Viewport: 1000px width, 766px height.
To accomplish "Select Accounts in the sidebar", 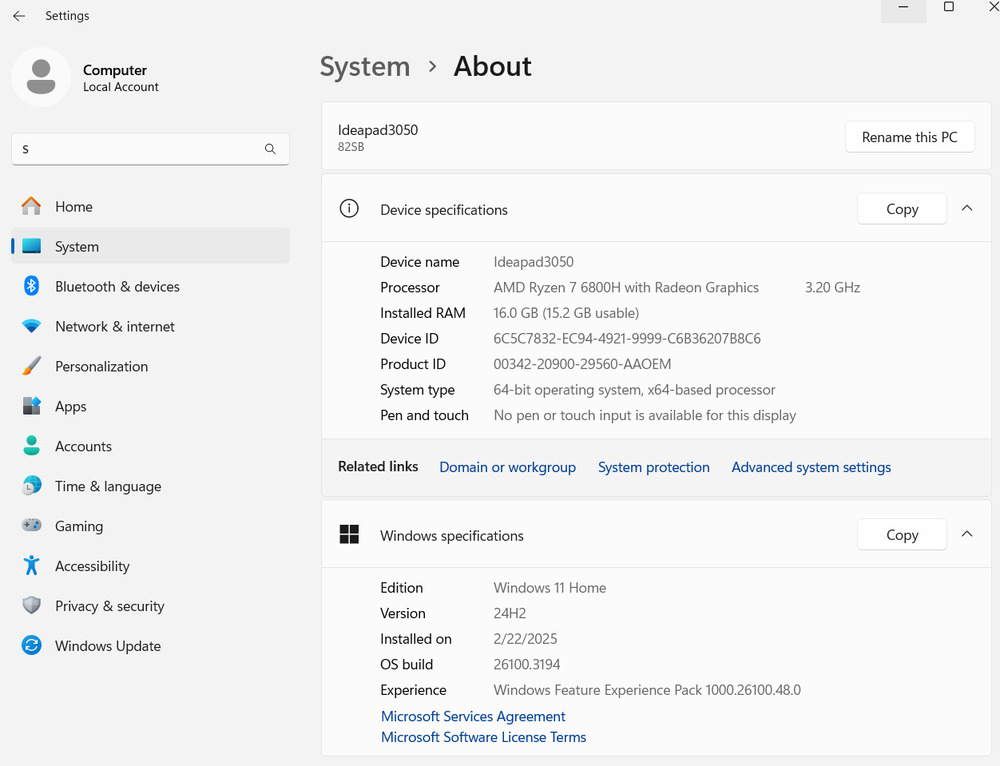I will pos(151,446).
